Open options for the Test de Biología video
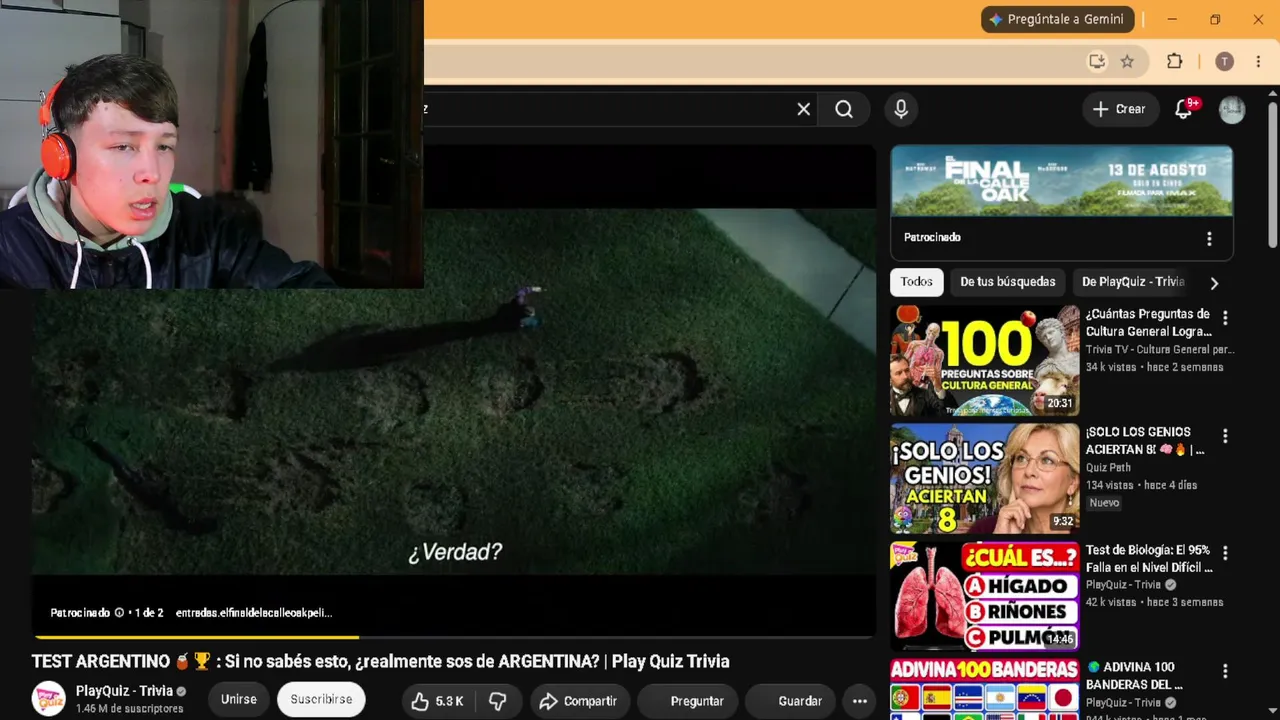 [1225, 553]
